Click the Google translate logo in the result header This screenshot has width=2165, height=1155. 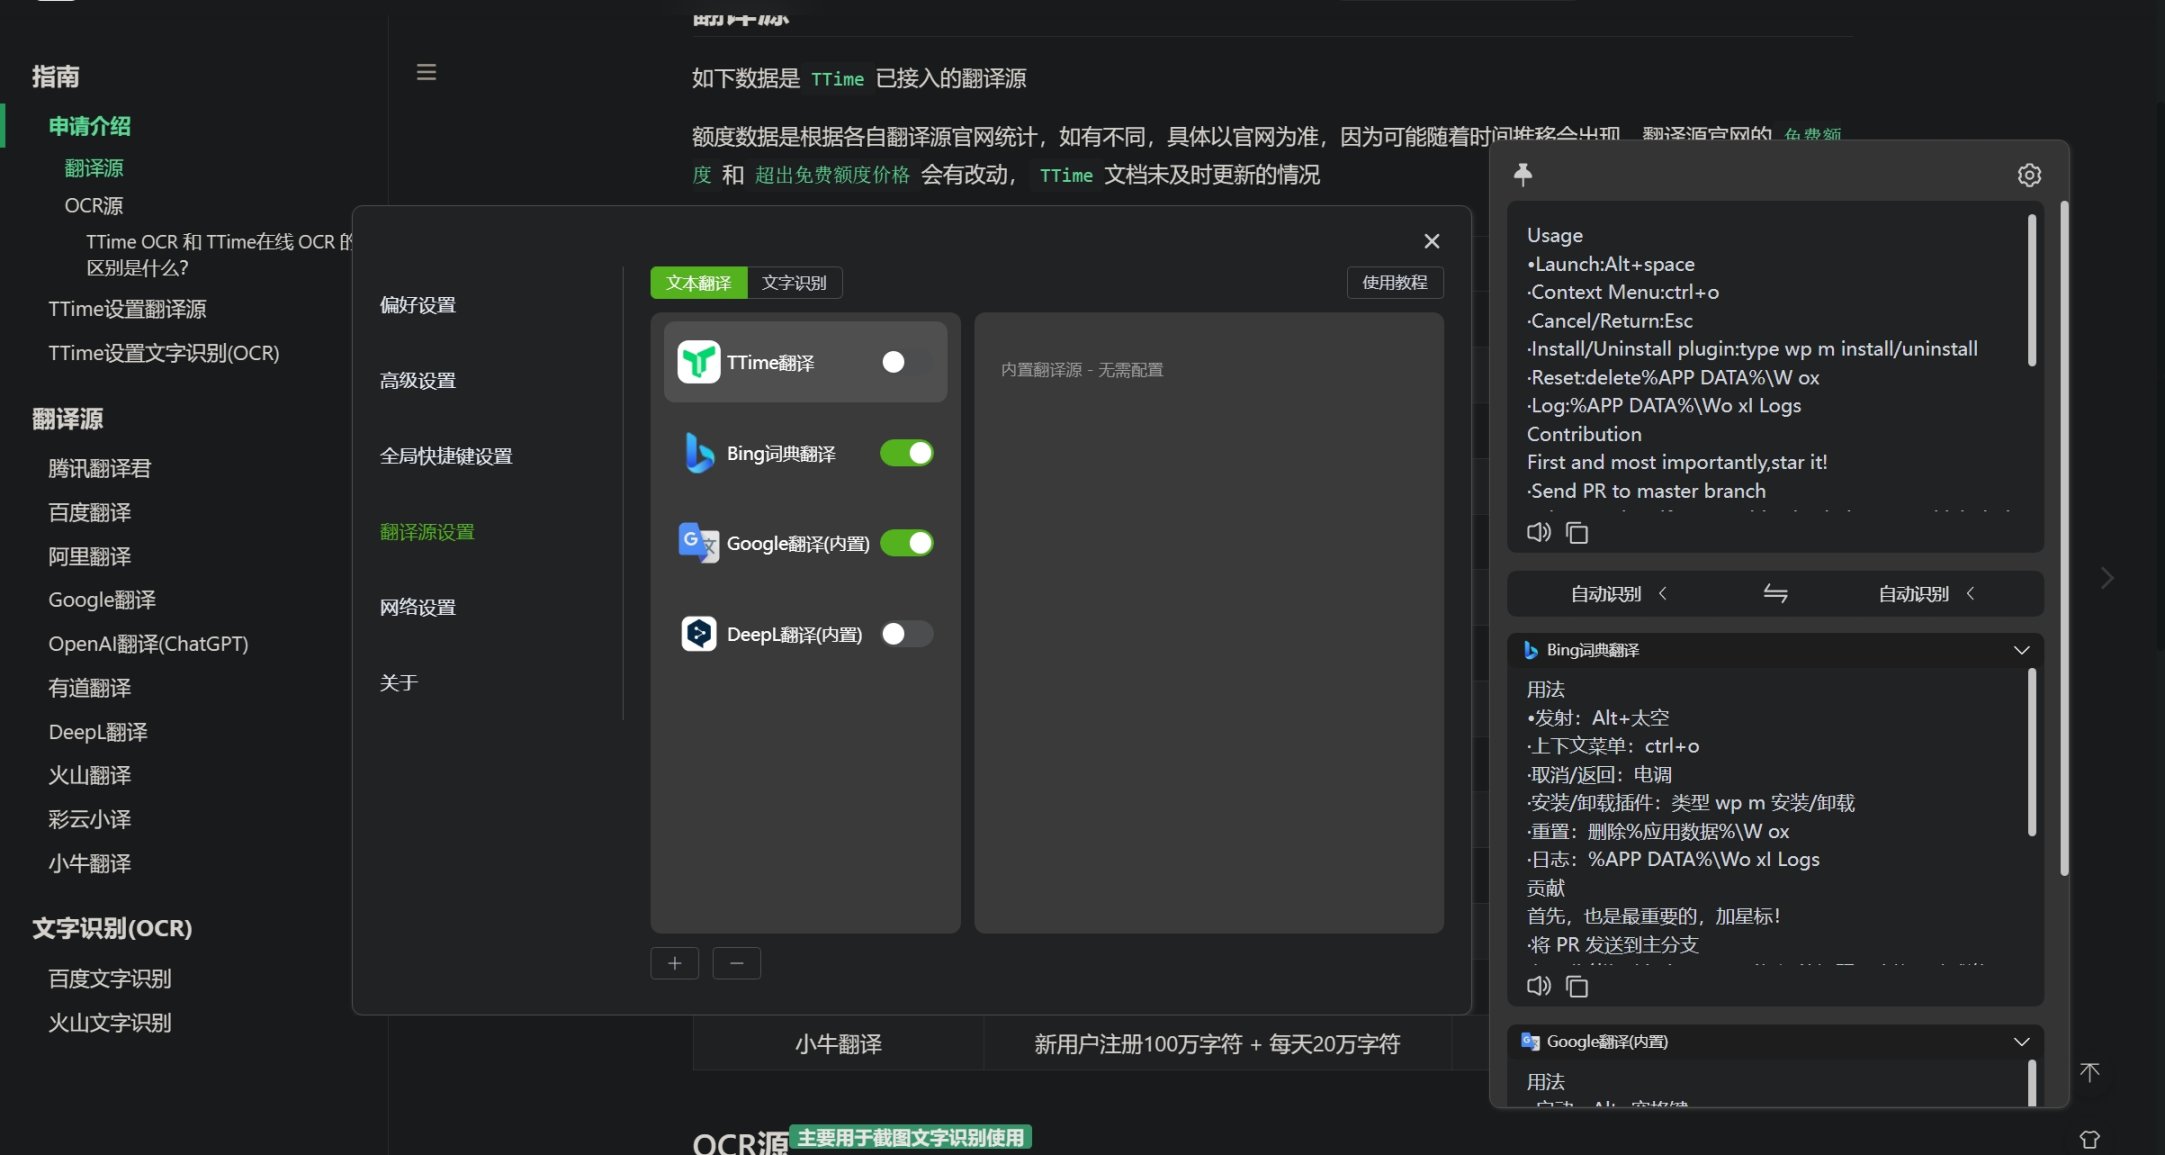tap(1530, 1041)
